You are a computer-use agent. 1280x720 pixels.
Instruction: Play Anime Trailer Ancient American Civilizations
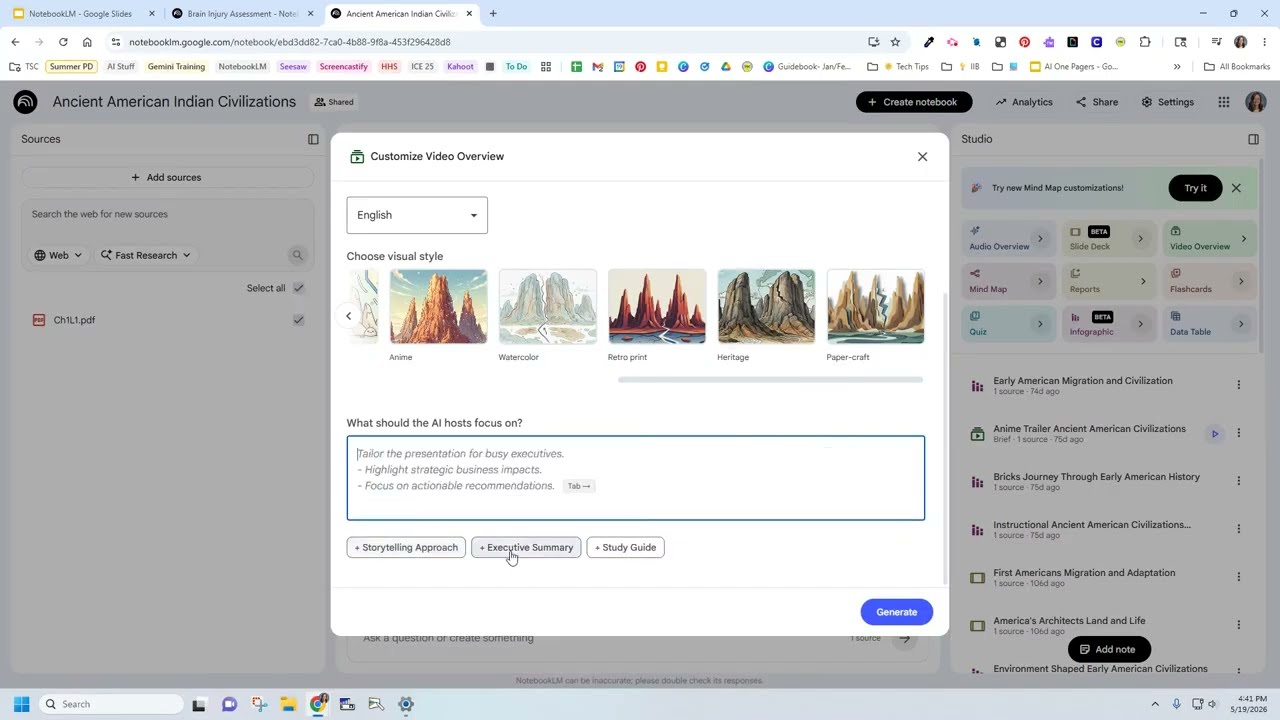click(x=1215, y=434)
